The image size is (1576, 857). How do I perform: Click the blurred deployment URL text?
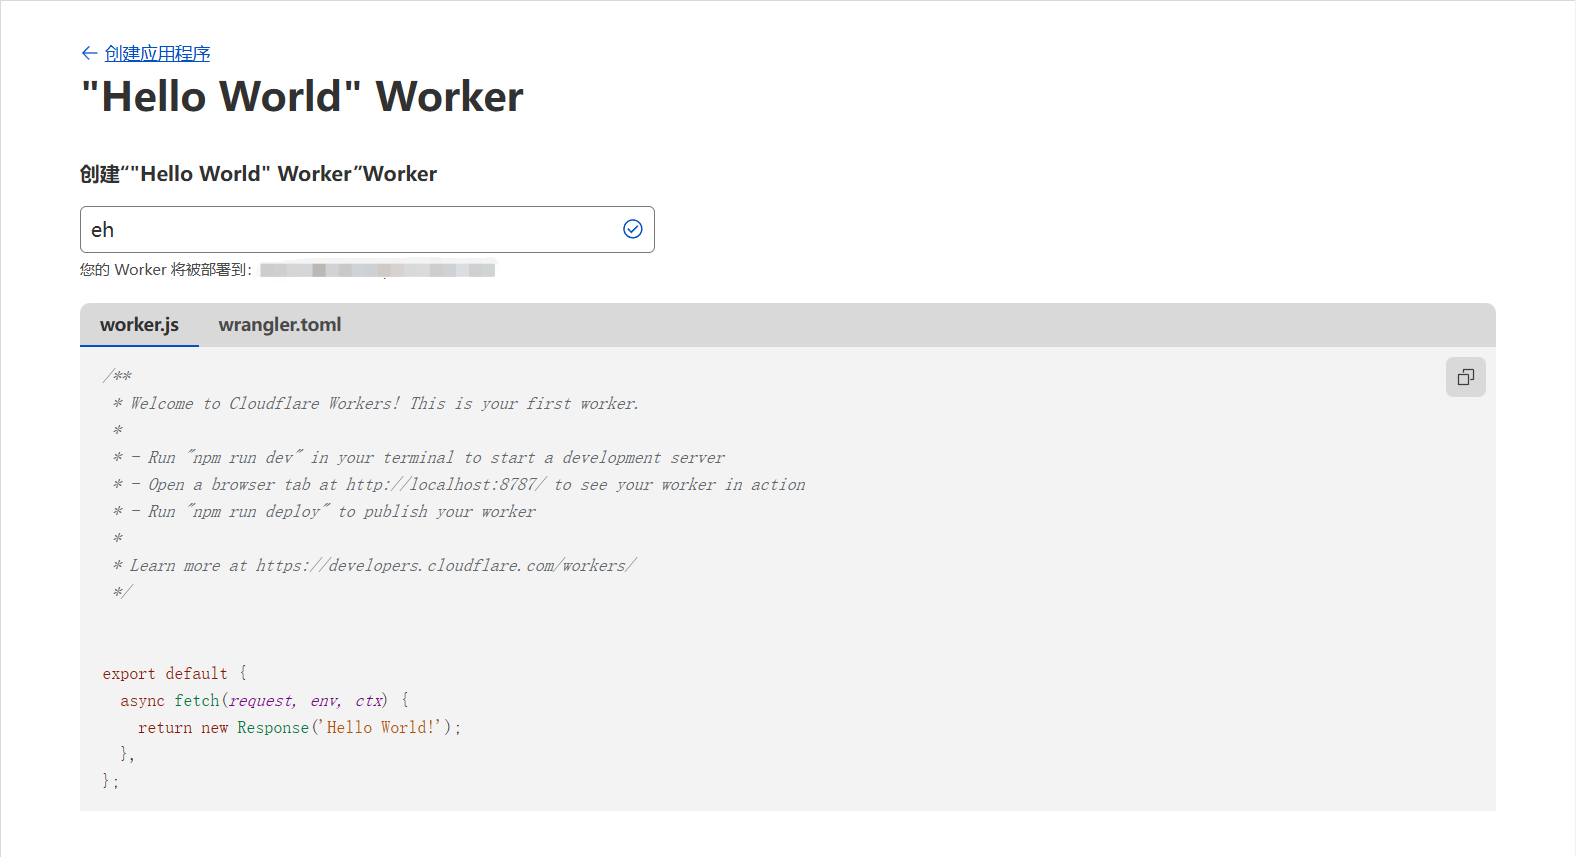pos(377,270)
